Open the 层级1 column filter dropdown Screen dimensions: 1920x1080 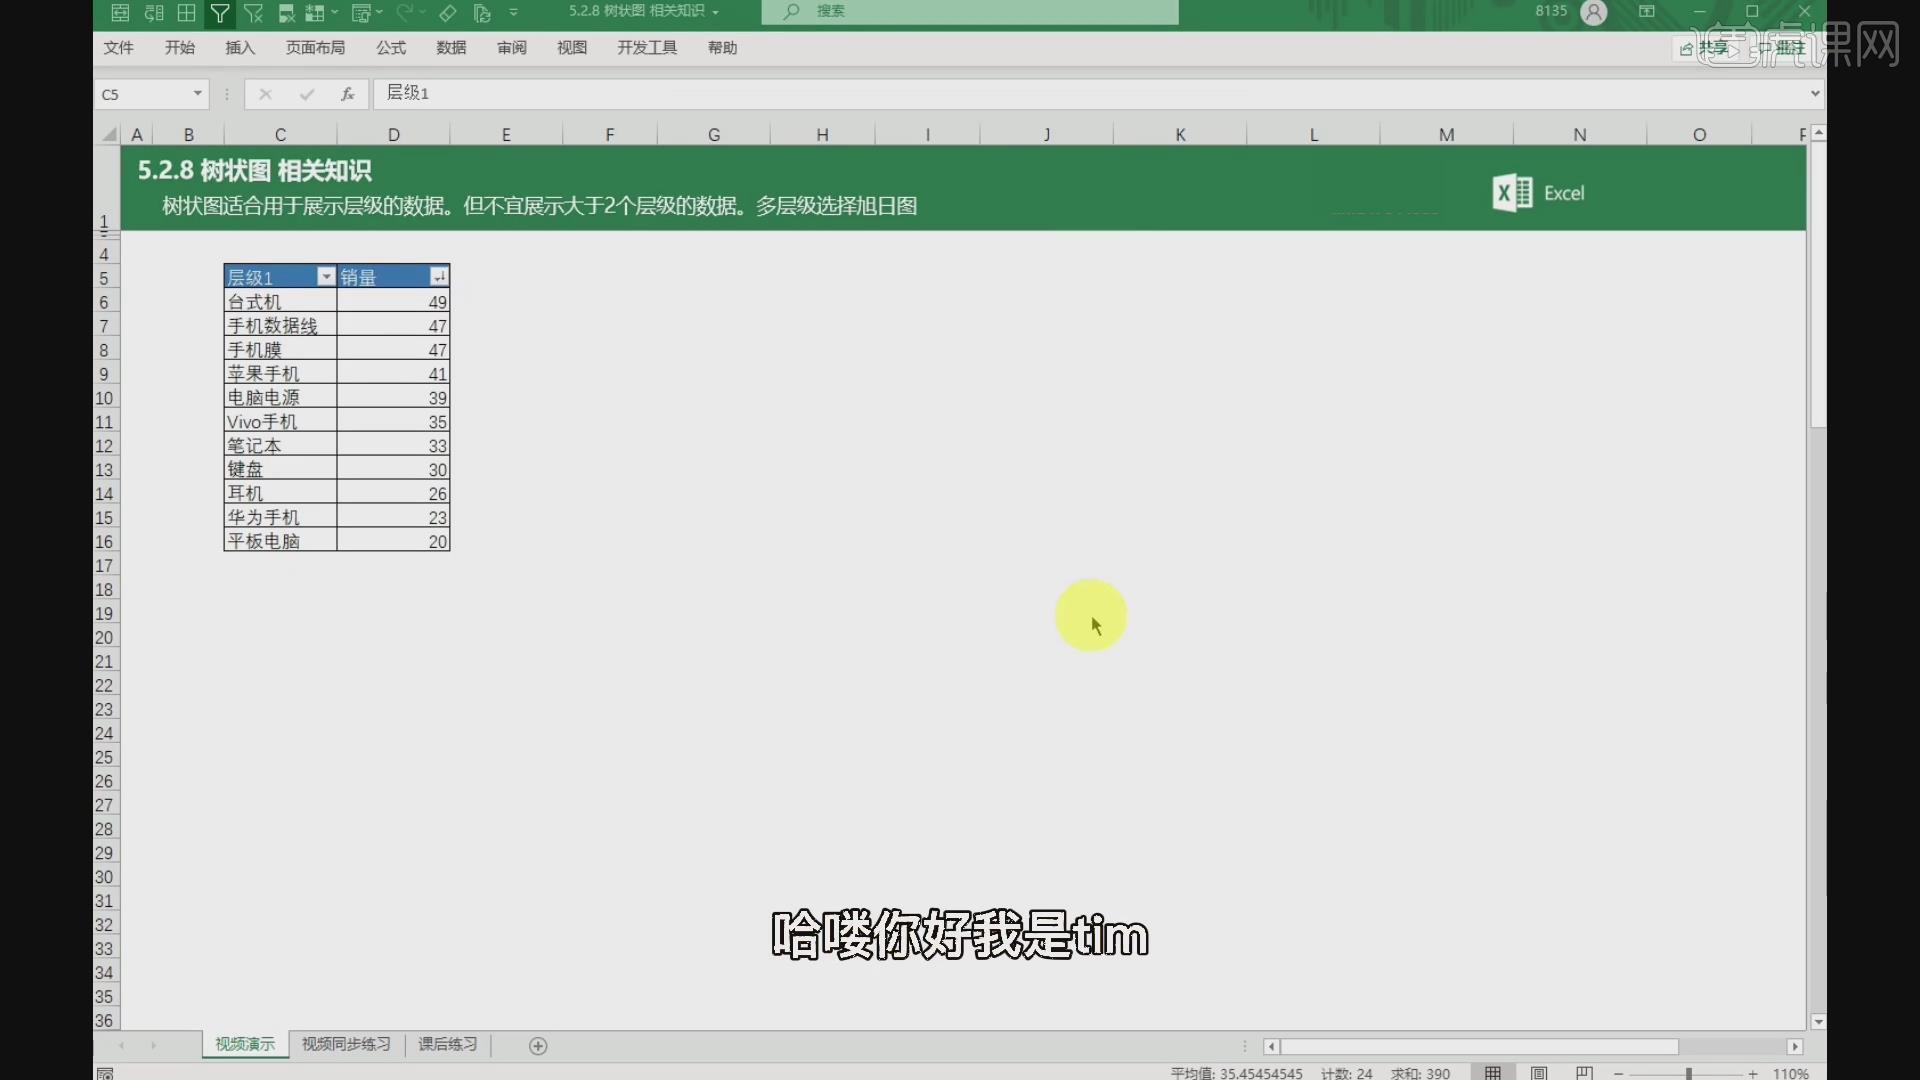[x=325, y=276]
